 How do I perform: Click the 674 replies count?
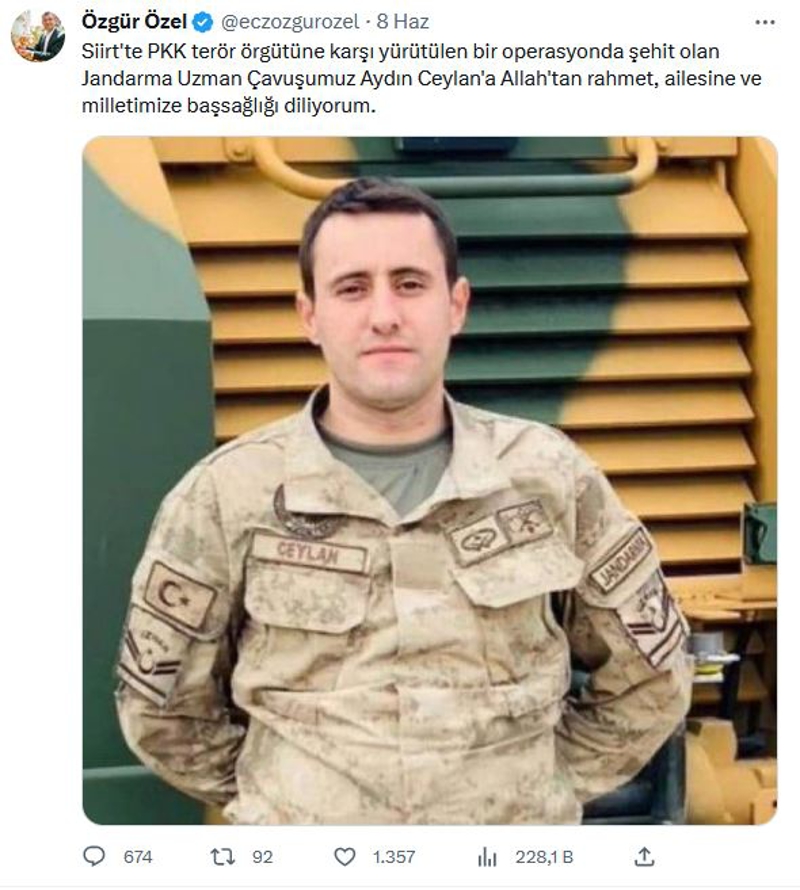click(x=138, y=857)
